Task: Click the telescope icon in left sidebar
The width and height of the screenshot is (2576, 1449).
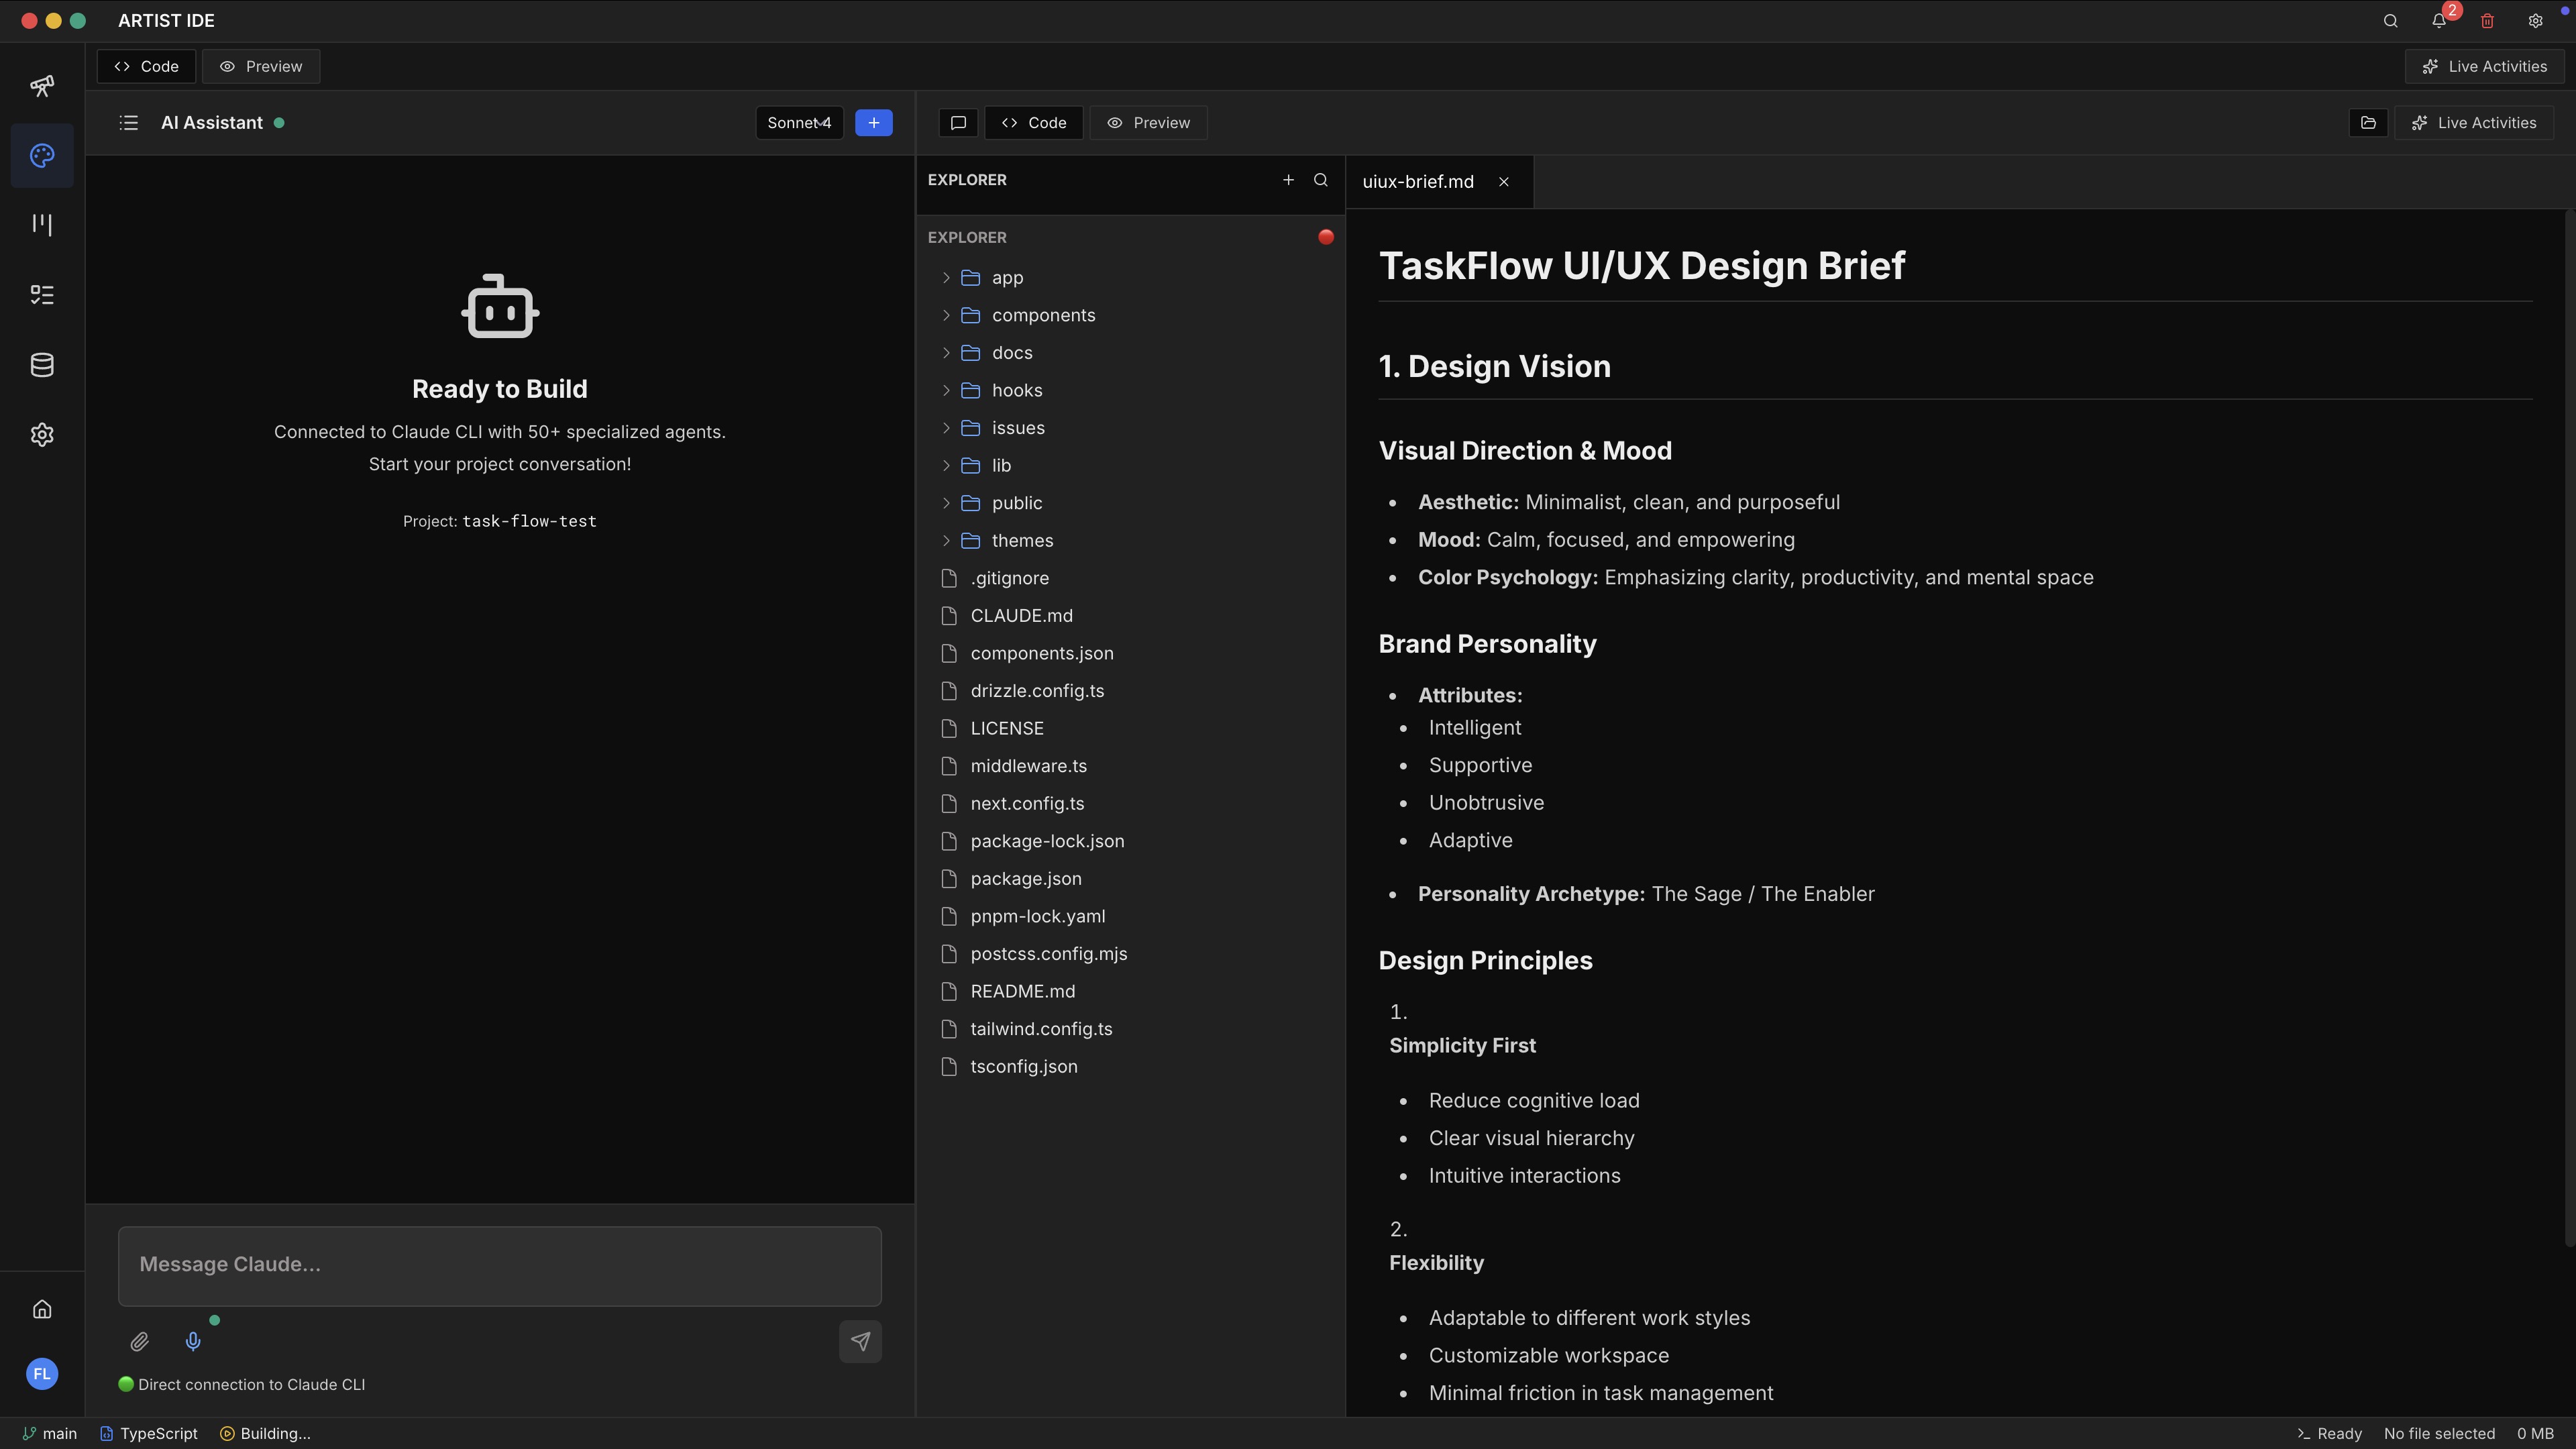Action: 42,86
